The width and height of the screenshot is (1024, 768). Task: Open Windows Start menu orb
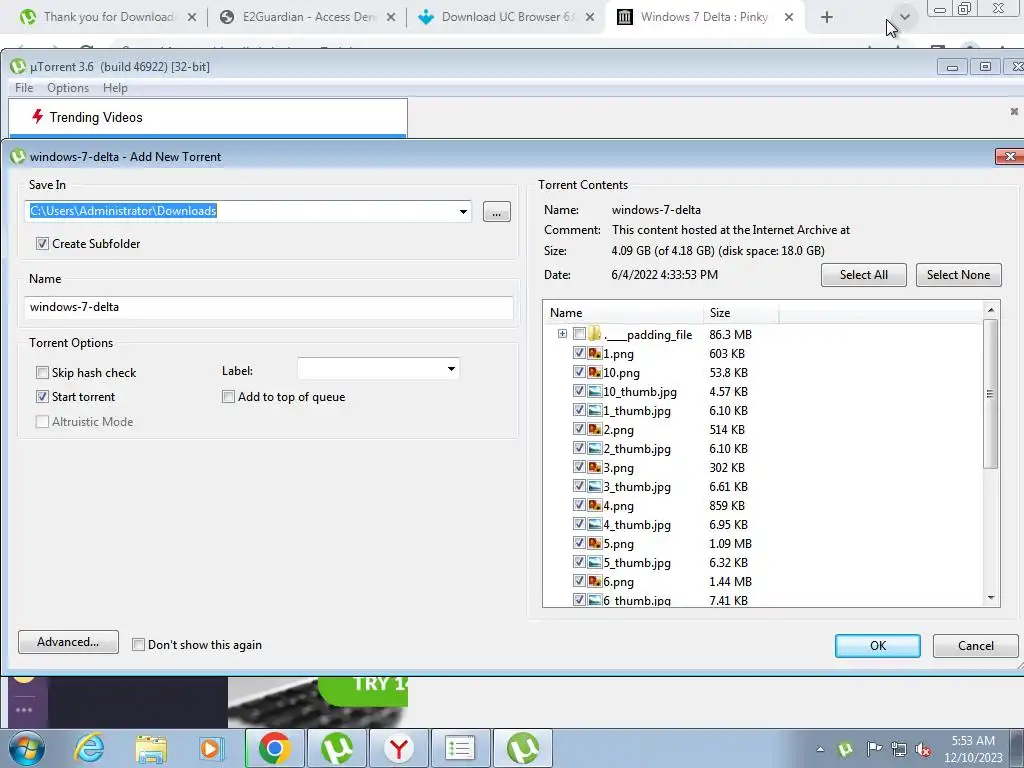coord(26,748)
